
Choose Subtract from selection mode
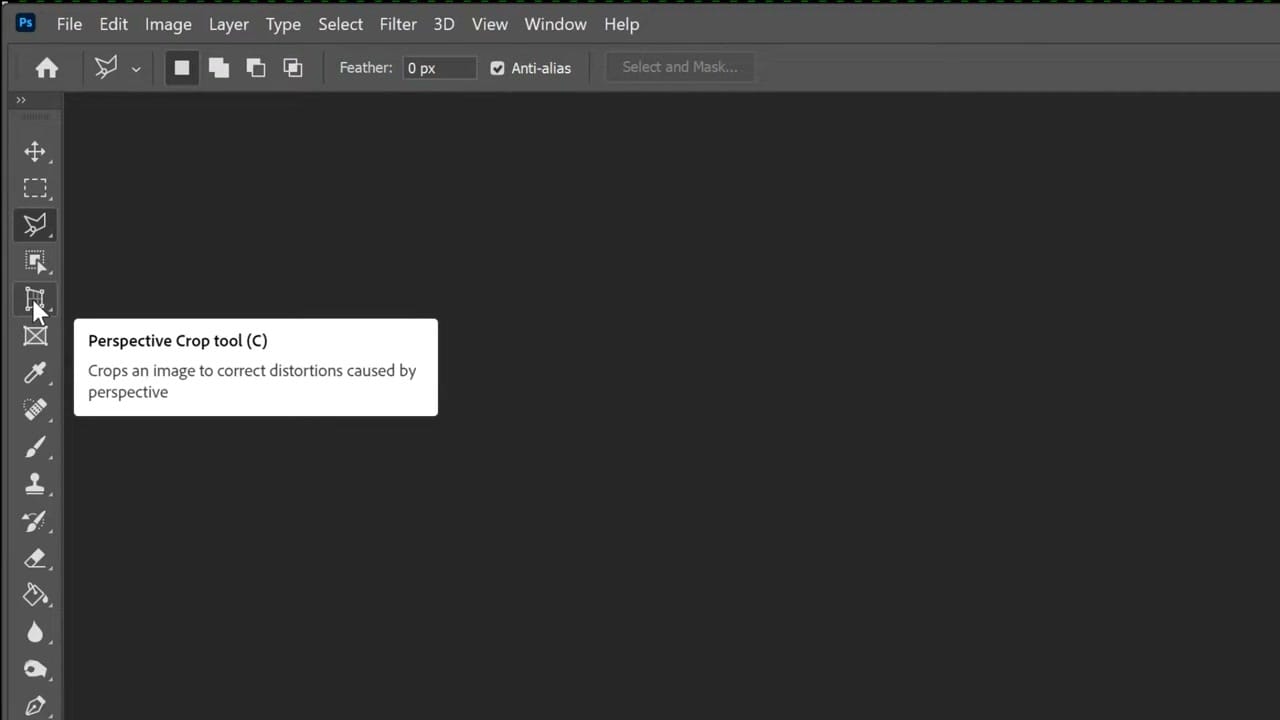[256, 68]
